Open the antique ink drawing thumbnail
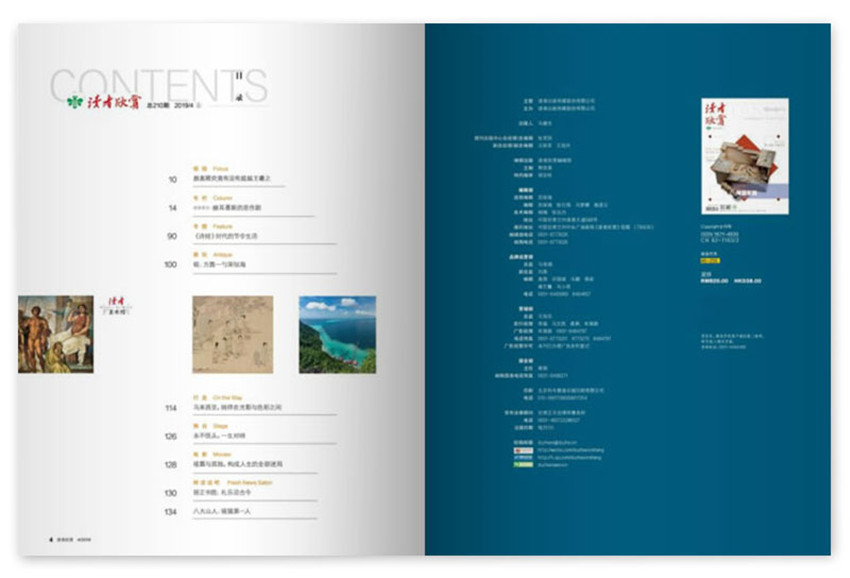Screen dimensions: 850x578 click(x=232, y=333)
